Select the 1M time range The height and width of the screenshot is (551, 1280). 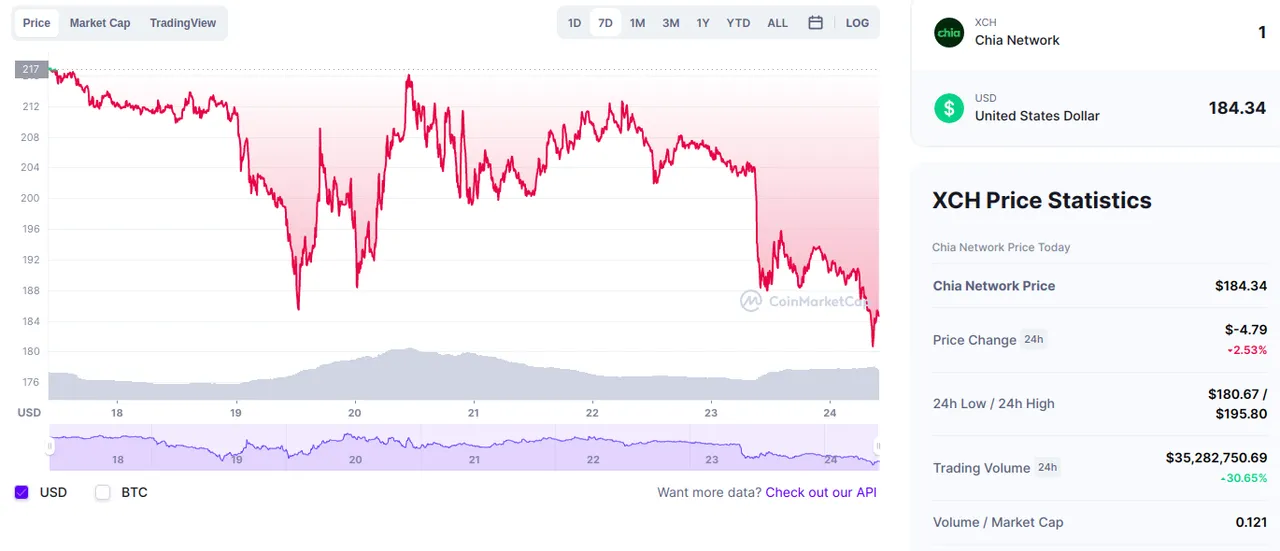(637, 23)
